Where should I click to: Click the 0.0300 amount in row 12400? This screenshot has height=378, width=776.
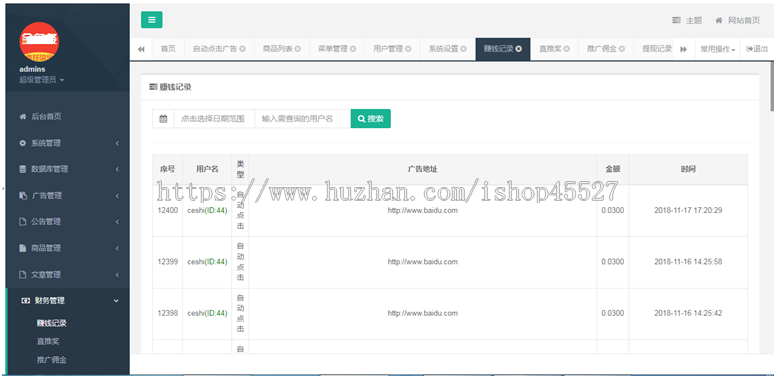point(613,210)
